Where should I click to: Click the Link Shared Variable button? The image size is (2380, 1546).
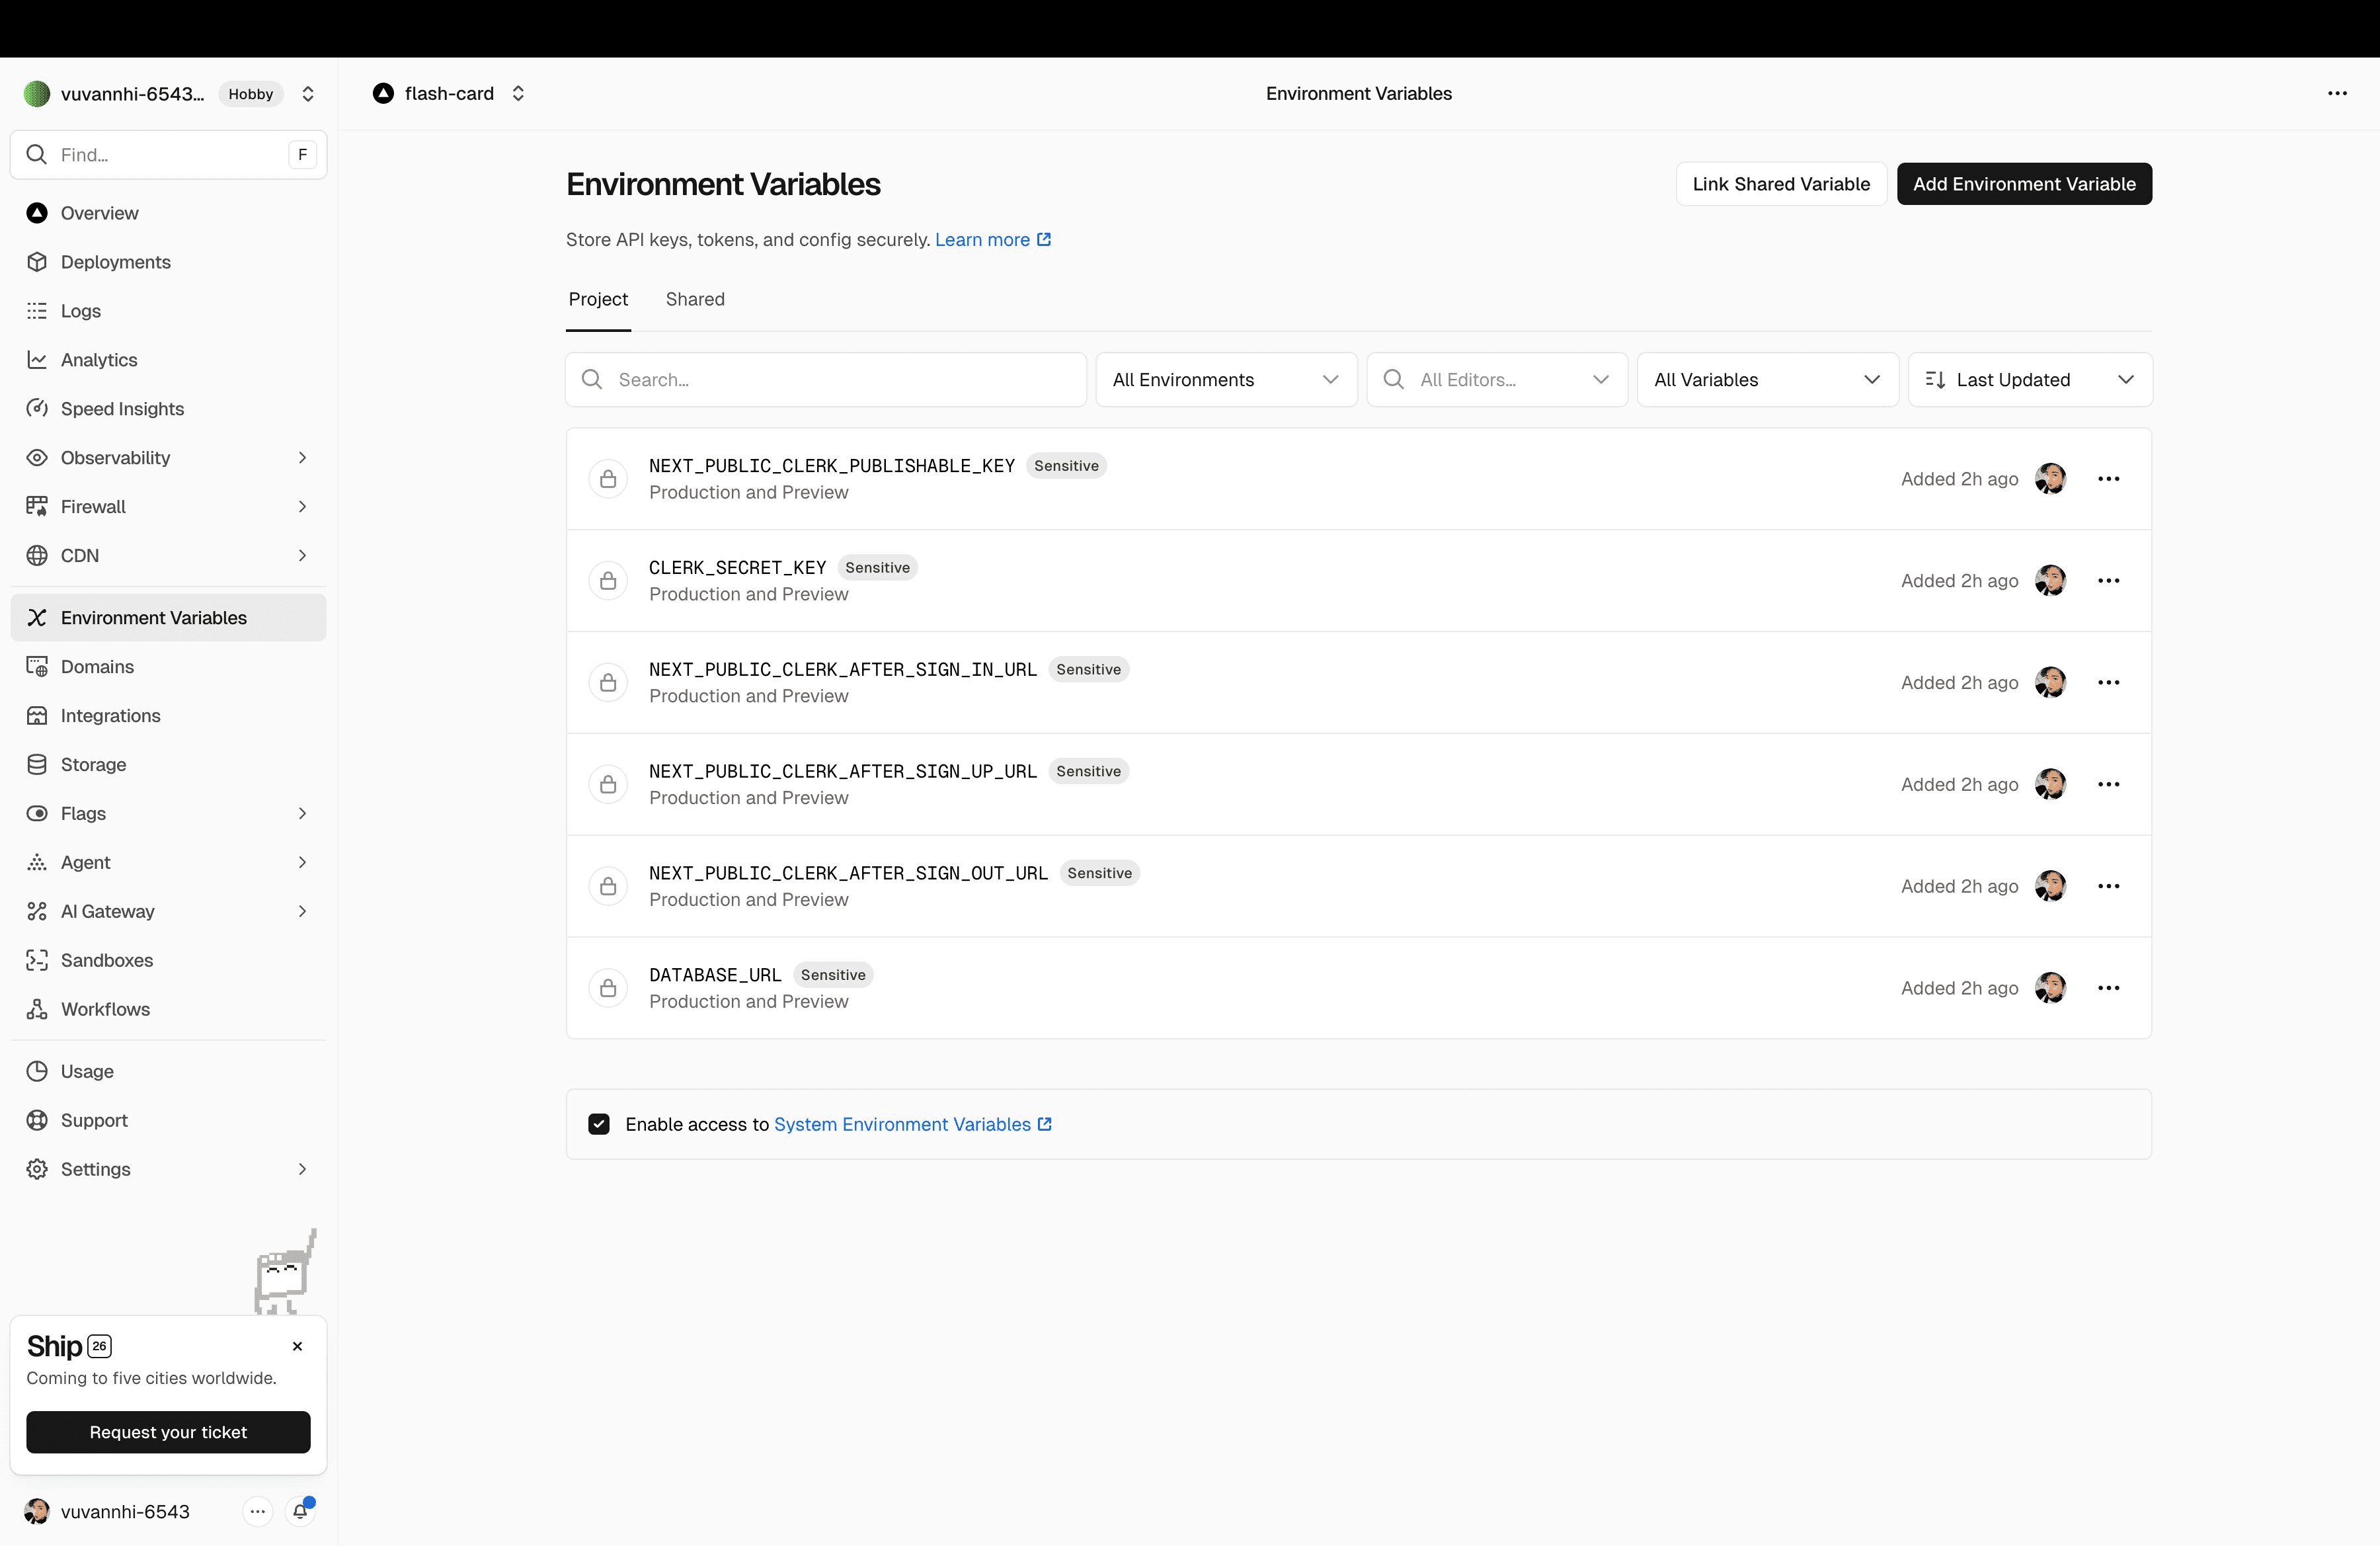[1781, 184]
